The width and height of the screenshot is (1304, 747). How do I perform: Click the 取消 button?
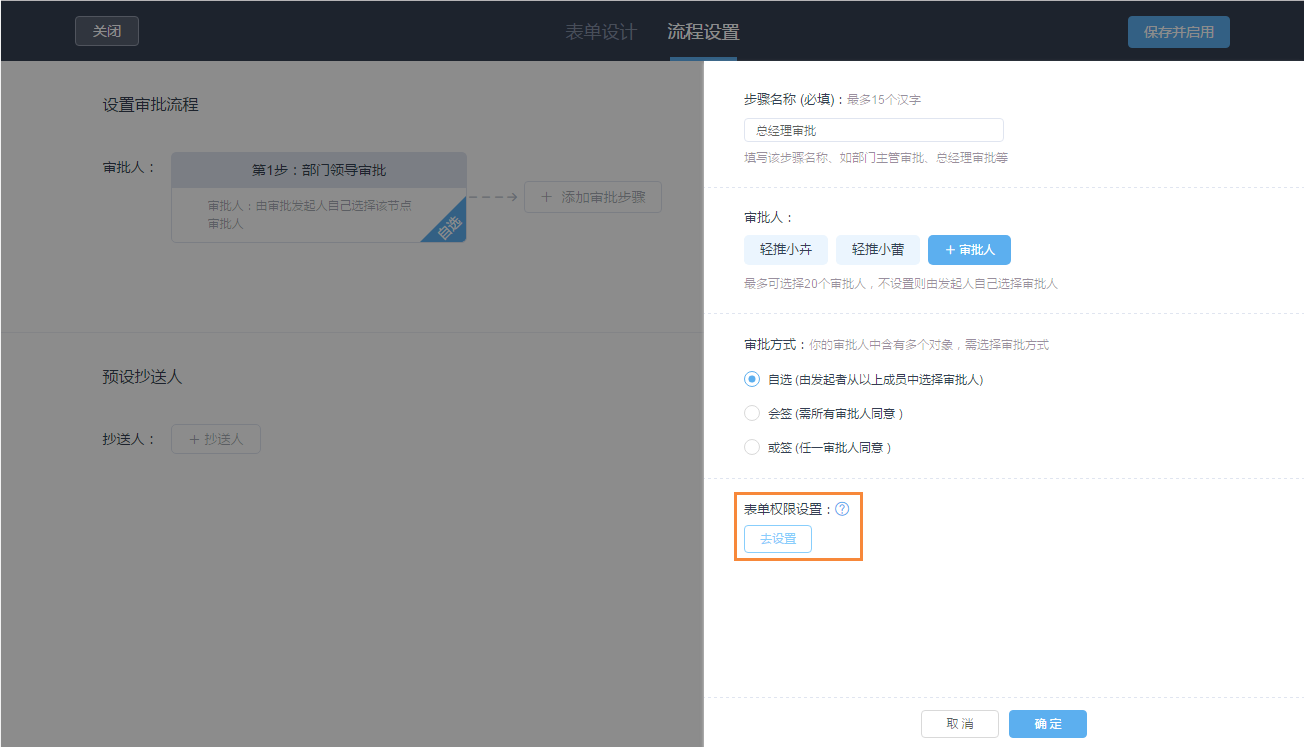pyautogui.click(x=959, y=723)
